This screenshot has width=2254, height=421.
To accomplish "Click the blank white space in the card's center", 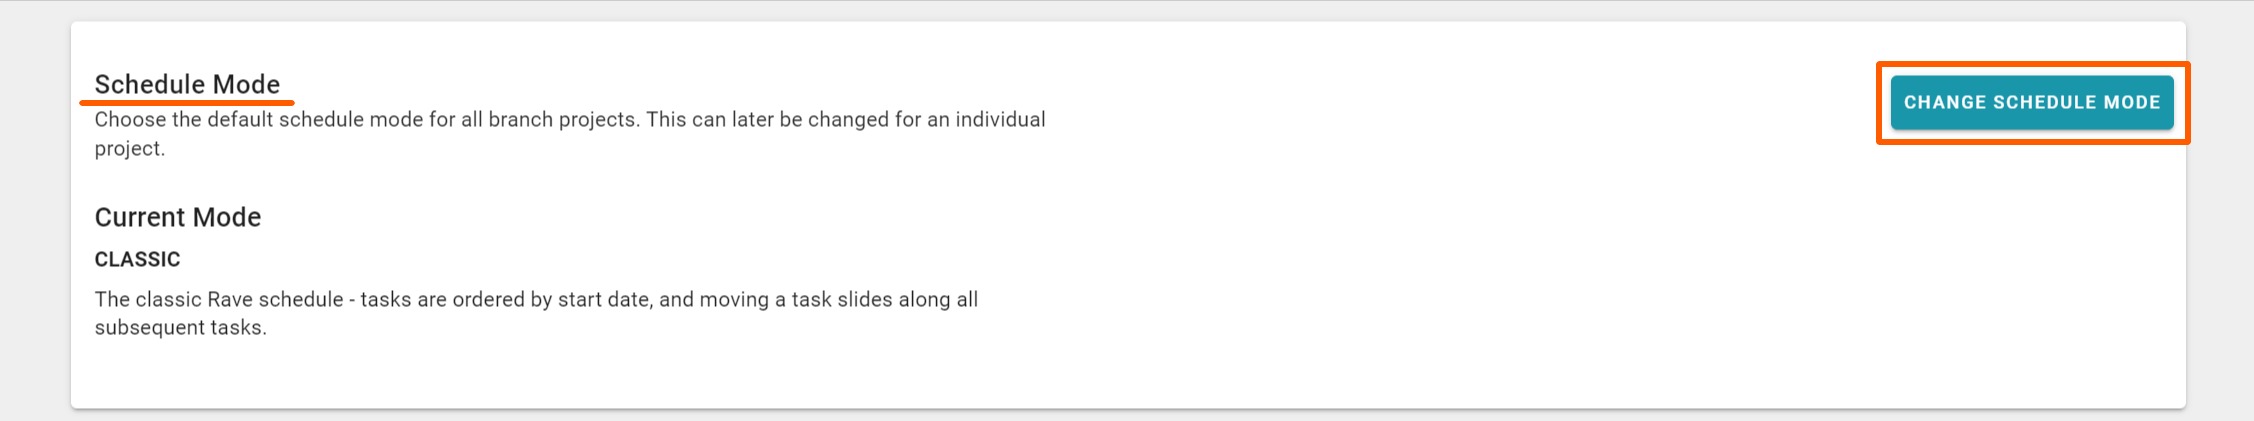I will [1400, 250].
